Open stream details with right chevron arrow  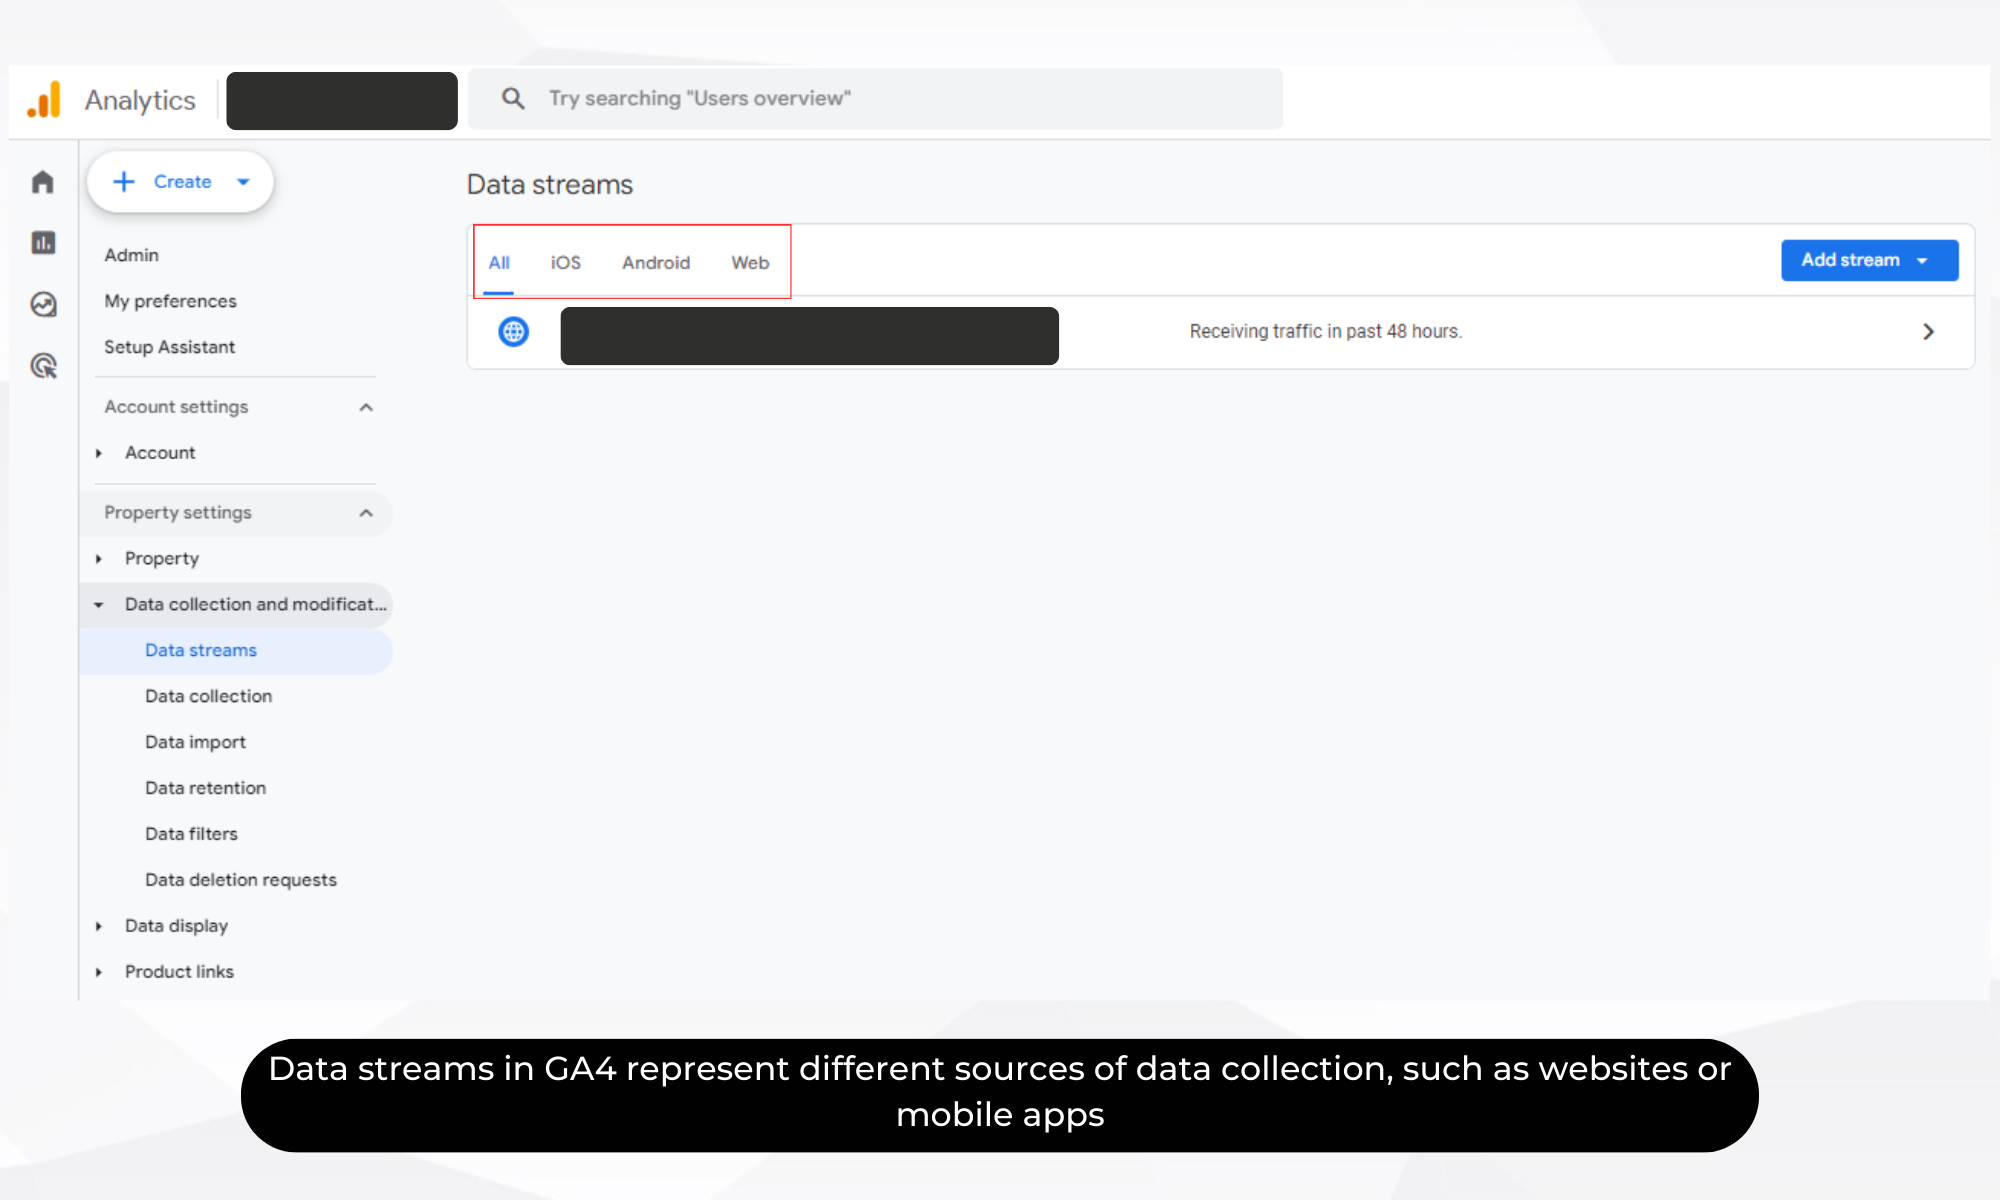click(1928, 332)
